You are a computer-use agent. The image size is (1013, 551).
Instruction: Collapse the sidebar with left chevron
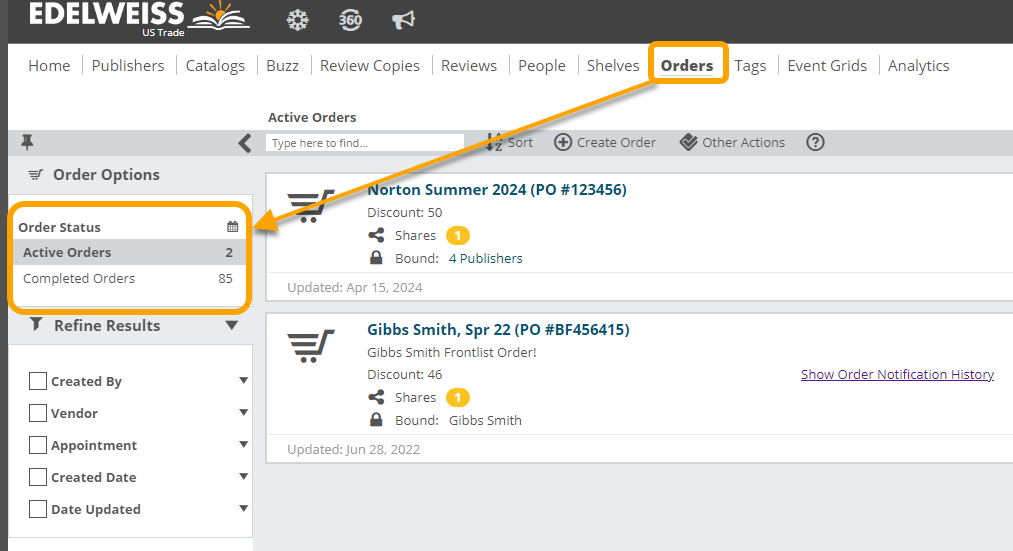coord(244,143)
